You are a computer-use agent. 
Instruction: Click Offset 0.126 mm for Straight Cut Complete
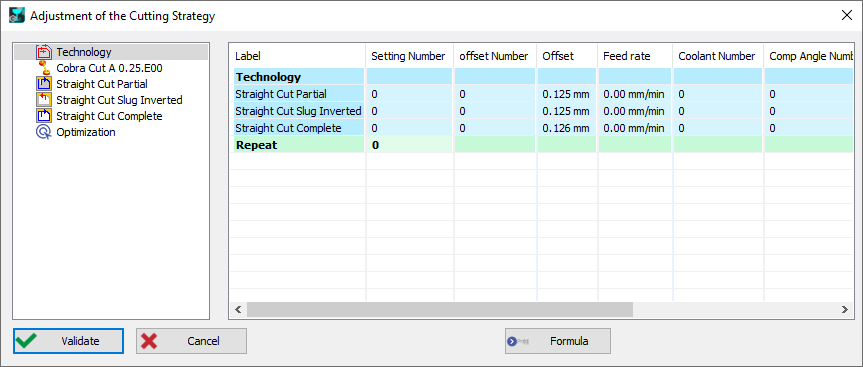click(567, 128)
